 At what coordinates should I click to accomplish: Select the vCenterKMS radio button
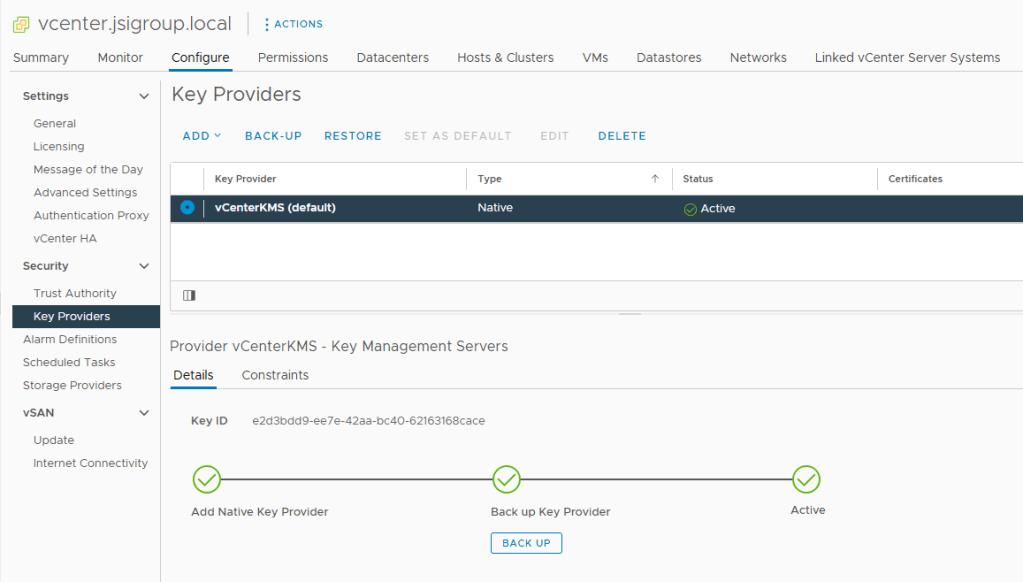(187, 208)
